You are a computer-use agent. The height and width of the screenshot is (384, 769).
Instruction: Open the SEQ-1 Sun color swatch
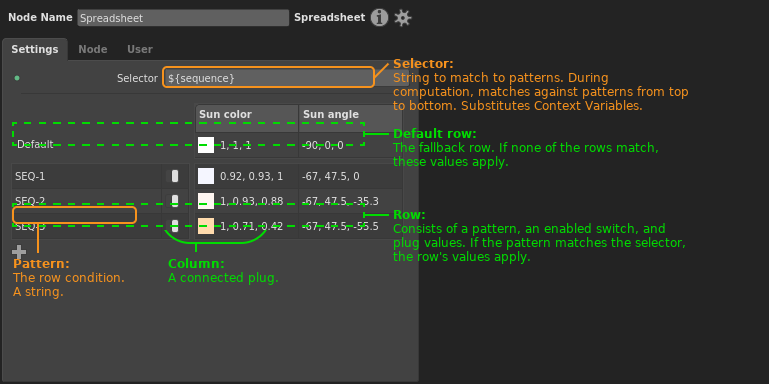(206, 176)
